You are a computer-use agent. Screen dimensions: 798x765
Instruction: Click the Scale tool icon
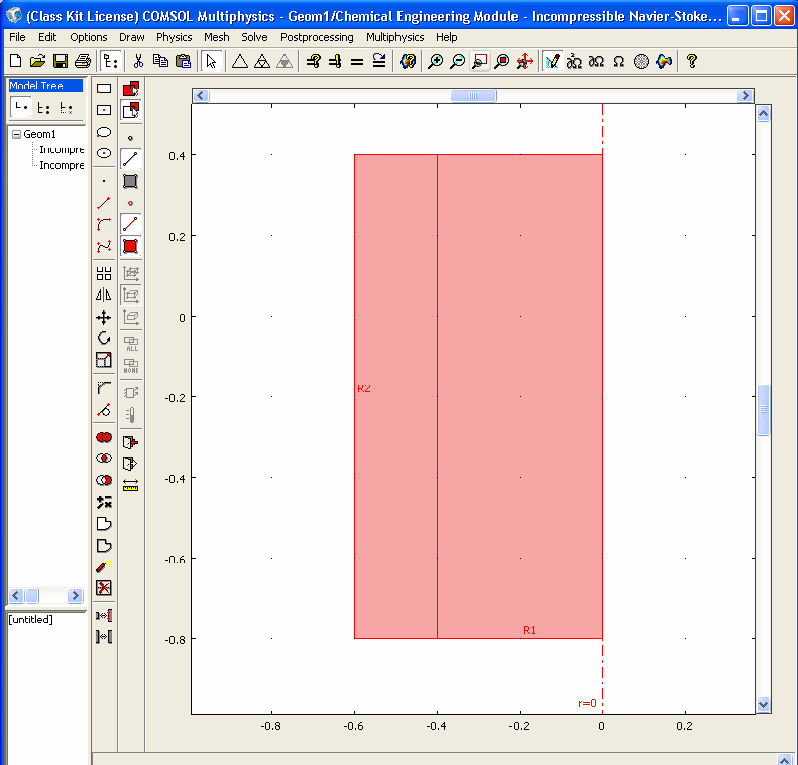pyautogui.click(x=104, y=360)
